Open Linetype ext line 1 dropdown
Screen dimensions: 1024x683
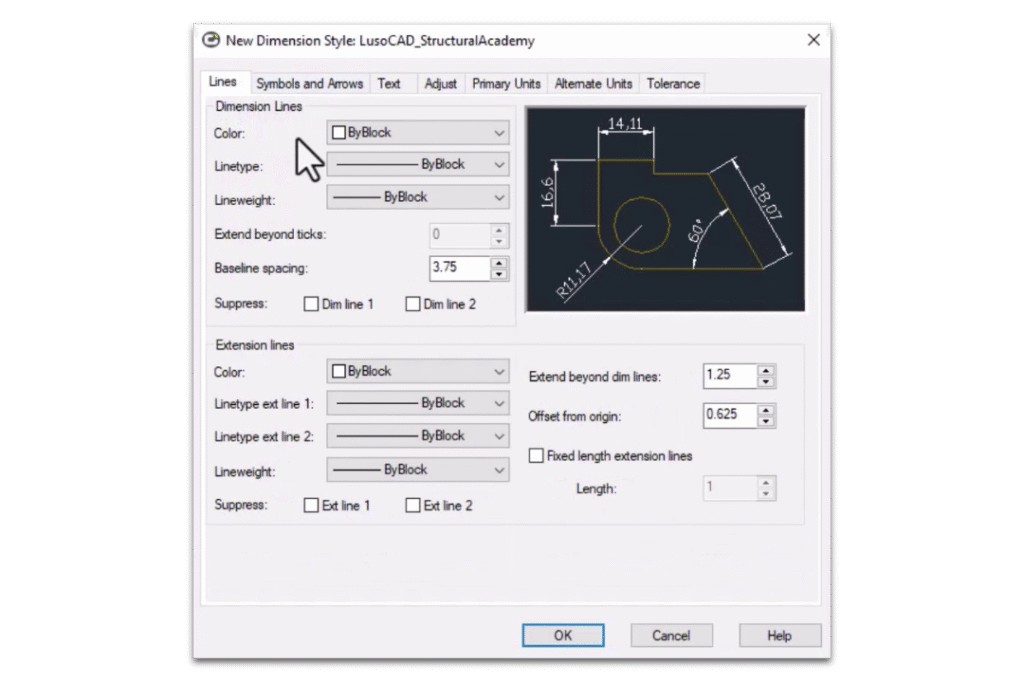(418, 404)
